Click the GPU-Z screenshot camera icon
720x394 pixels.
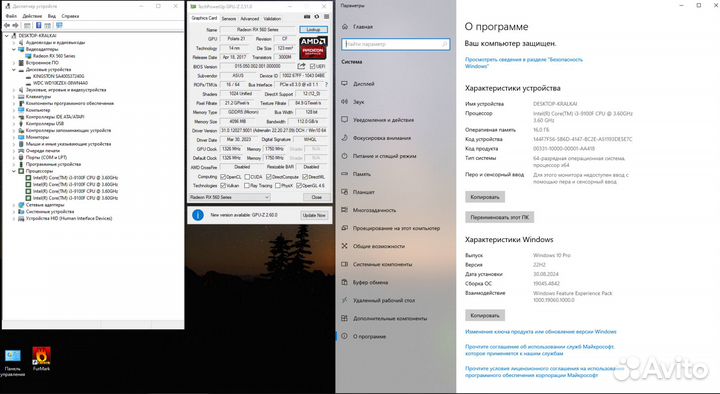pos(307,17)
